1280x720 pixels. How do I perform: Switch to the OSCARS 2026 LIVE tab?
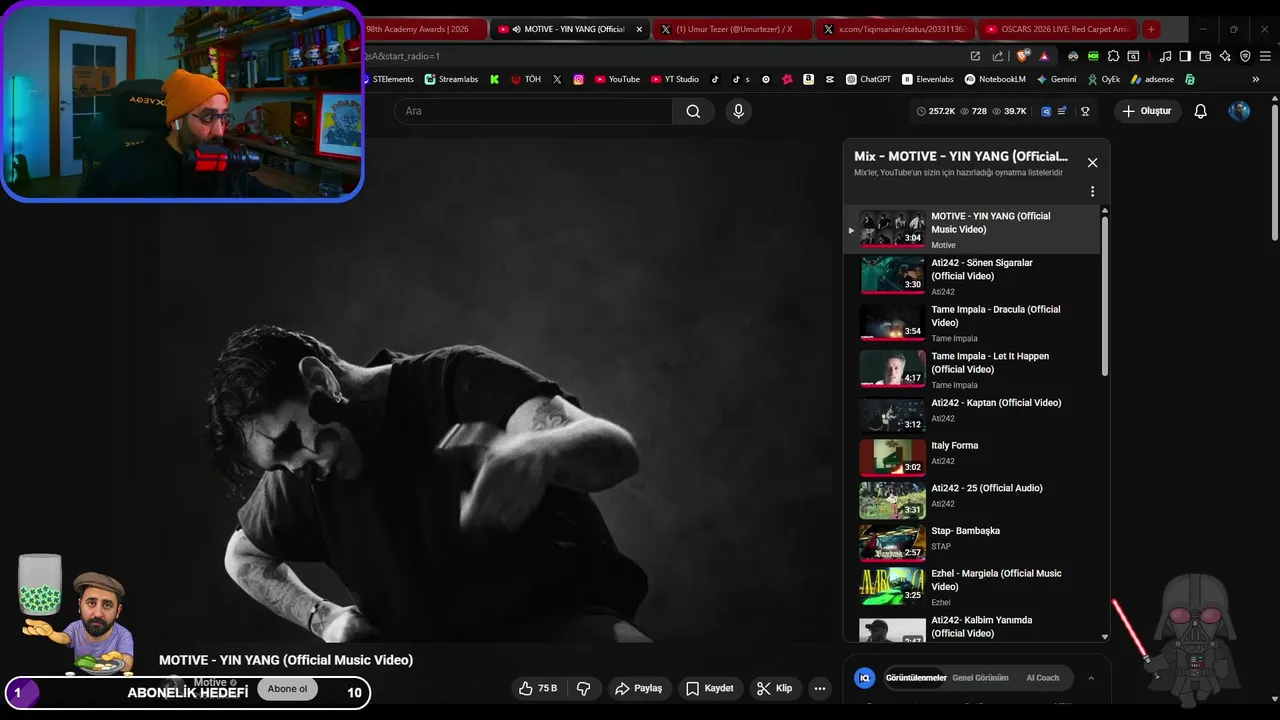tap(1056, 29)
